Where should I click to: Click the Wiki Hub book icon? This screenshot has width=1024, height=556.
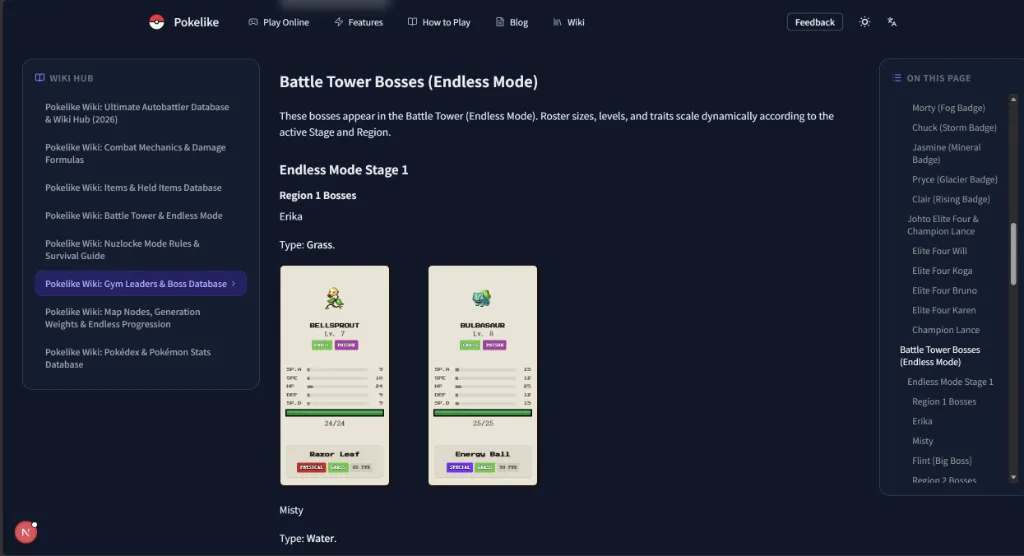pos(40,78)
